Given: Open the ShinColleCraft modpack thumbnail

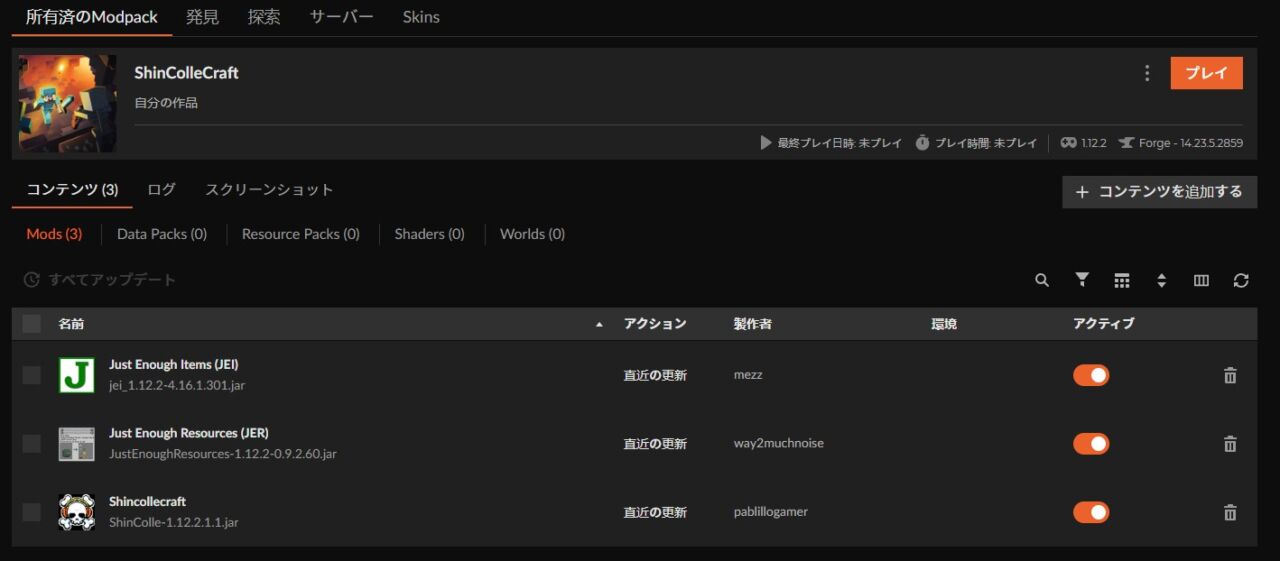Looking at the screenshot, I should coord(68,103).
